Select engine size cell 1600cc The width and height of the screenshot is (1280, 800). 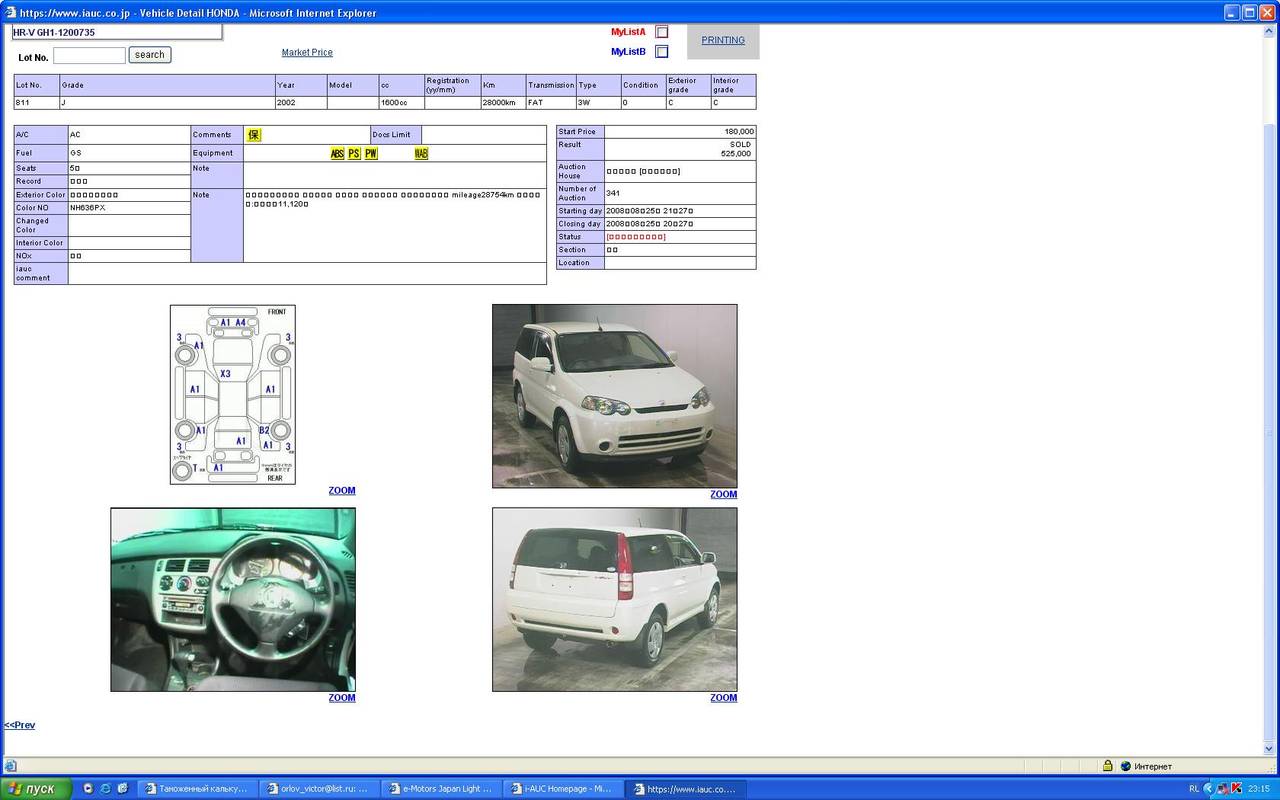401,103
